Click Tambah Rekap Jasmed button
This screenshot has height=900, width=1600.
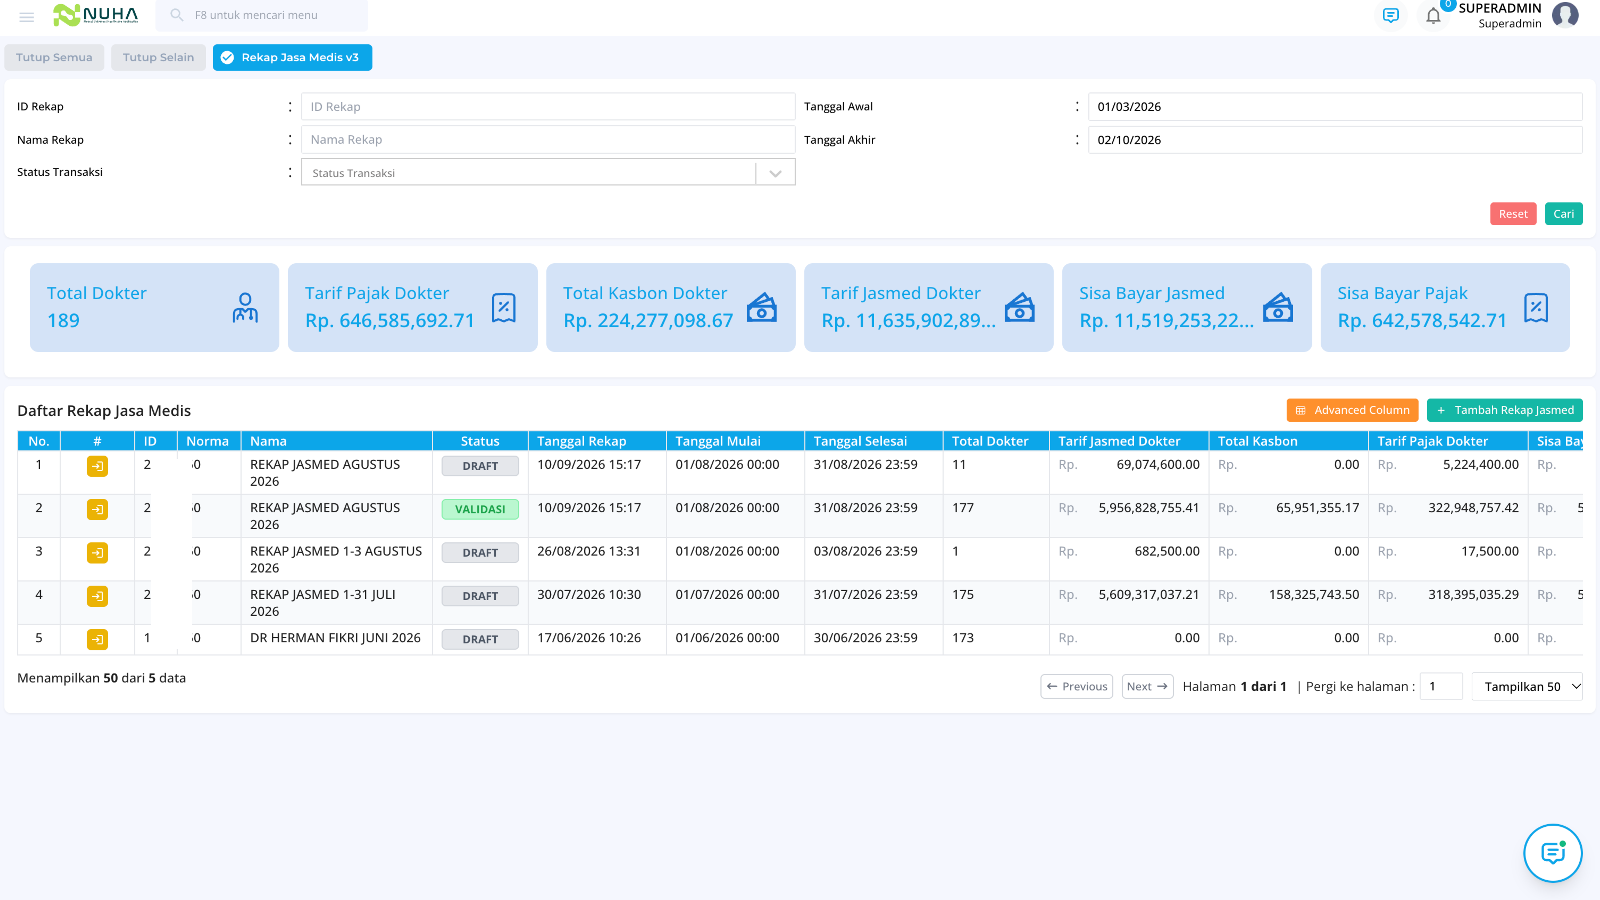(1505, 411)
